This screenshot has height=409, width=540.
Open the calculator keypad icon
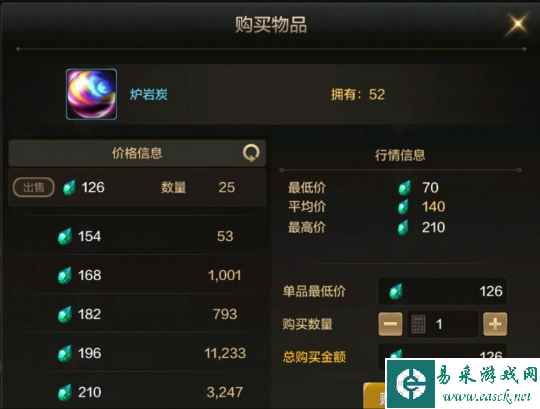click(x=418, y=324)
